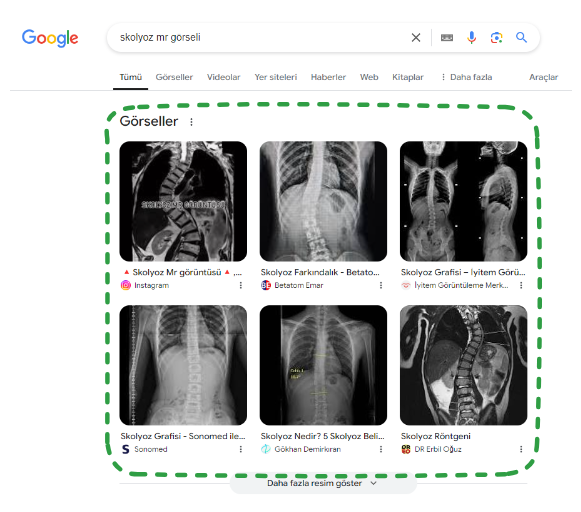Click the Skolyoz Nedir? 5 Skolyoz Beli... title
The image size is (581, 512).
(323, 436)
